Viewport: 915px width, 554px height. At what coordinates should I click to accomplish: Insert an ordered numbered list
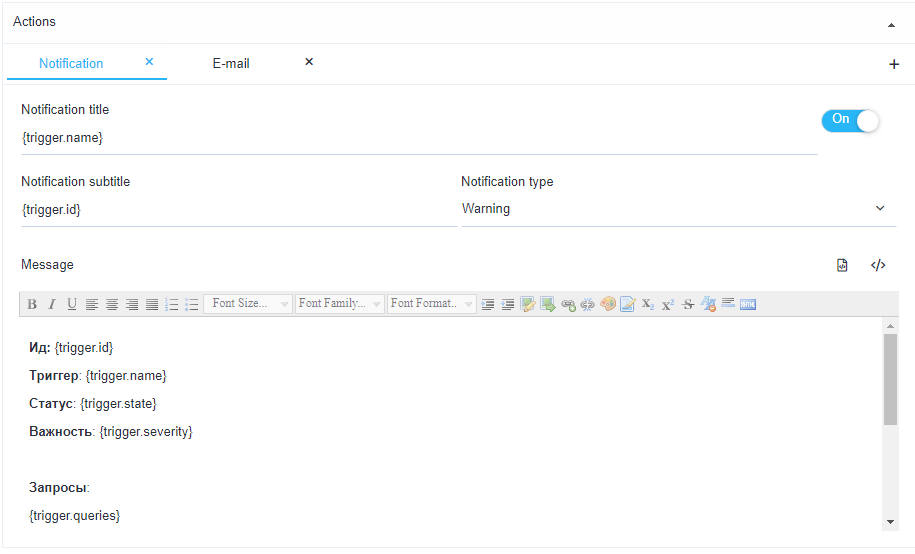point(171,304)
